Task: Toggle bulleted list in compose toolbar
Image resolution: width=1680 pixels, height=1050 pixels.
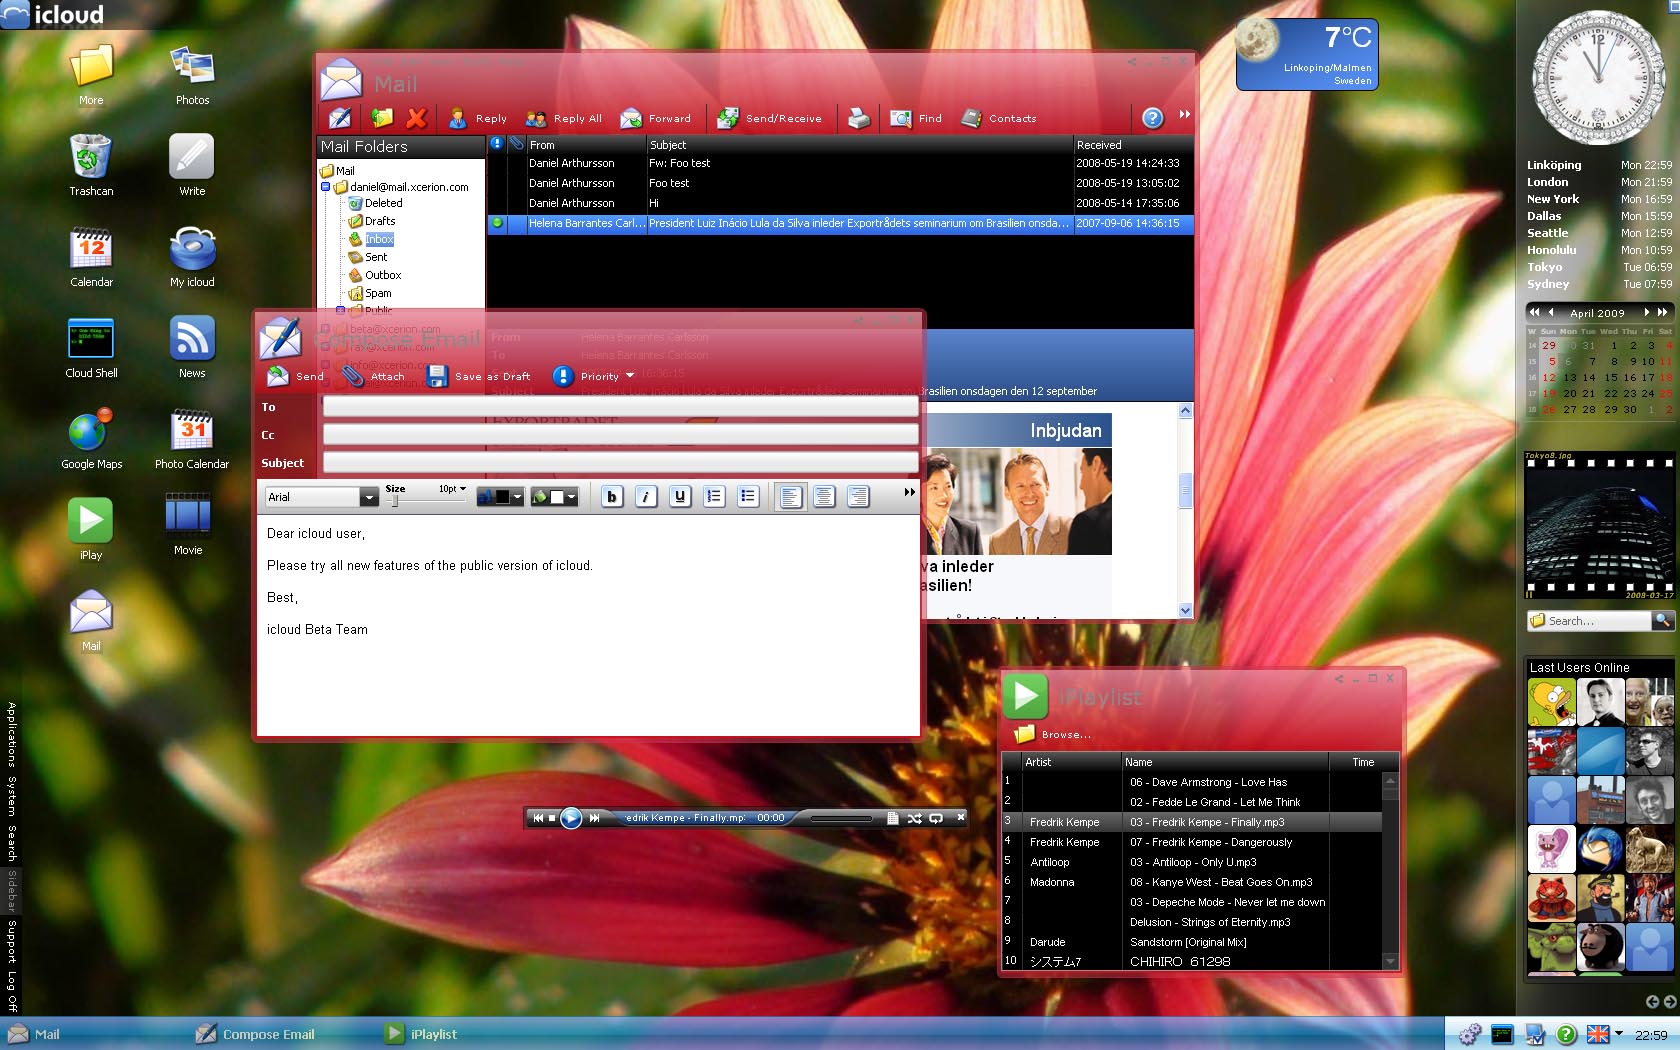Action: [748, 497]
